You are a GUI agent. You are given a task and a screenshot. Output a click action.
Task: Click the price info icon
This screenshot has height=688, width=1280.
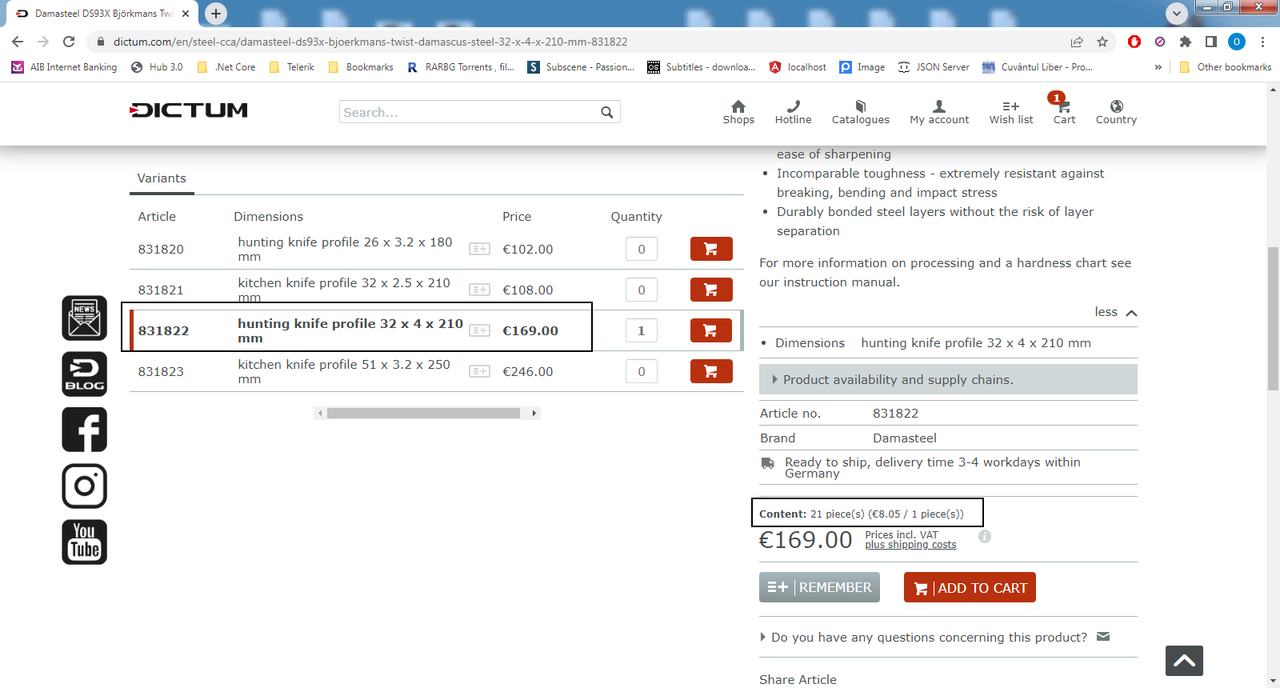(x=984, y=537)
